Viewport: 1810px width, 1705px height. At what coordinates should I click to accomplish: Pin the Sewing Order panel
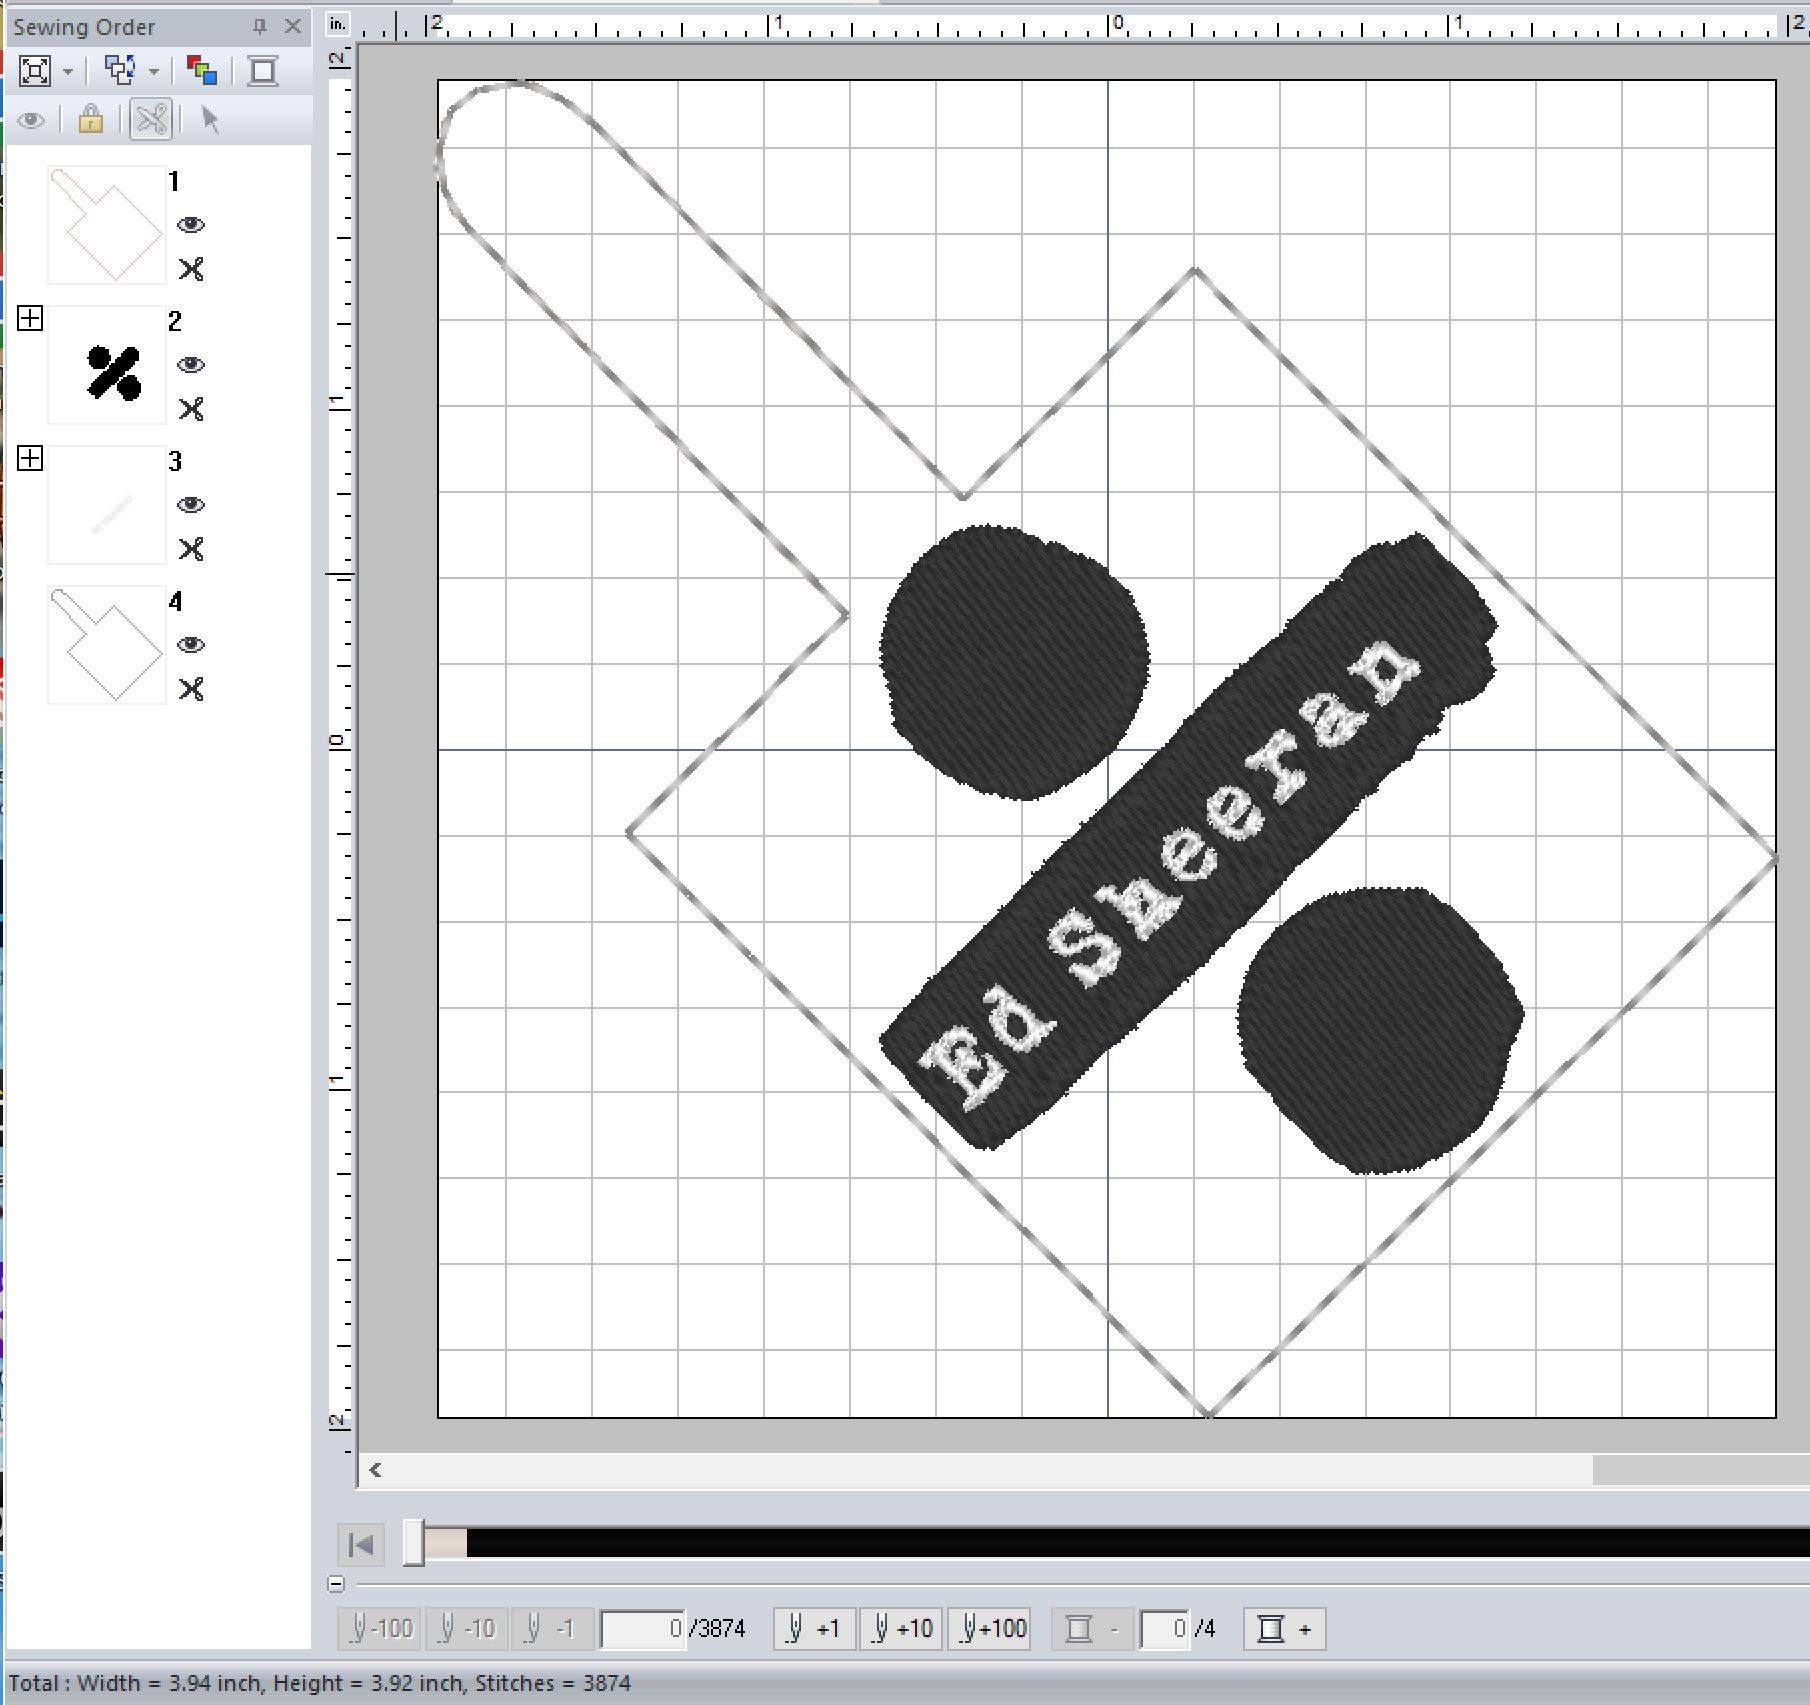260,27
